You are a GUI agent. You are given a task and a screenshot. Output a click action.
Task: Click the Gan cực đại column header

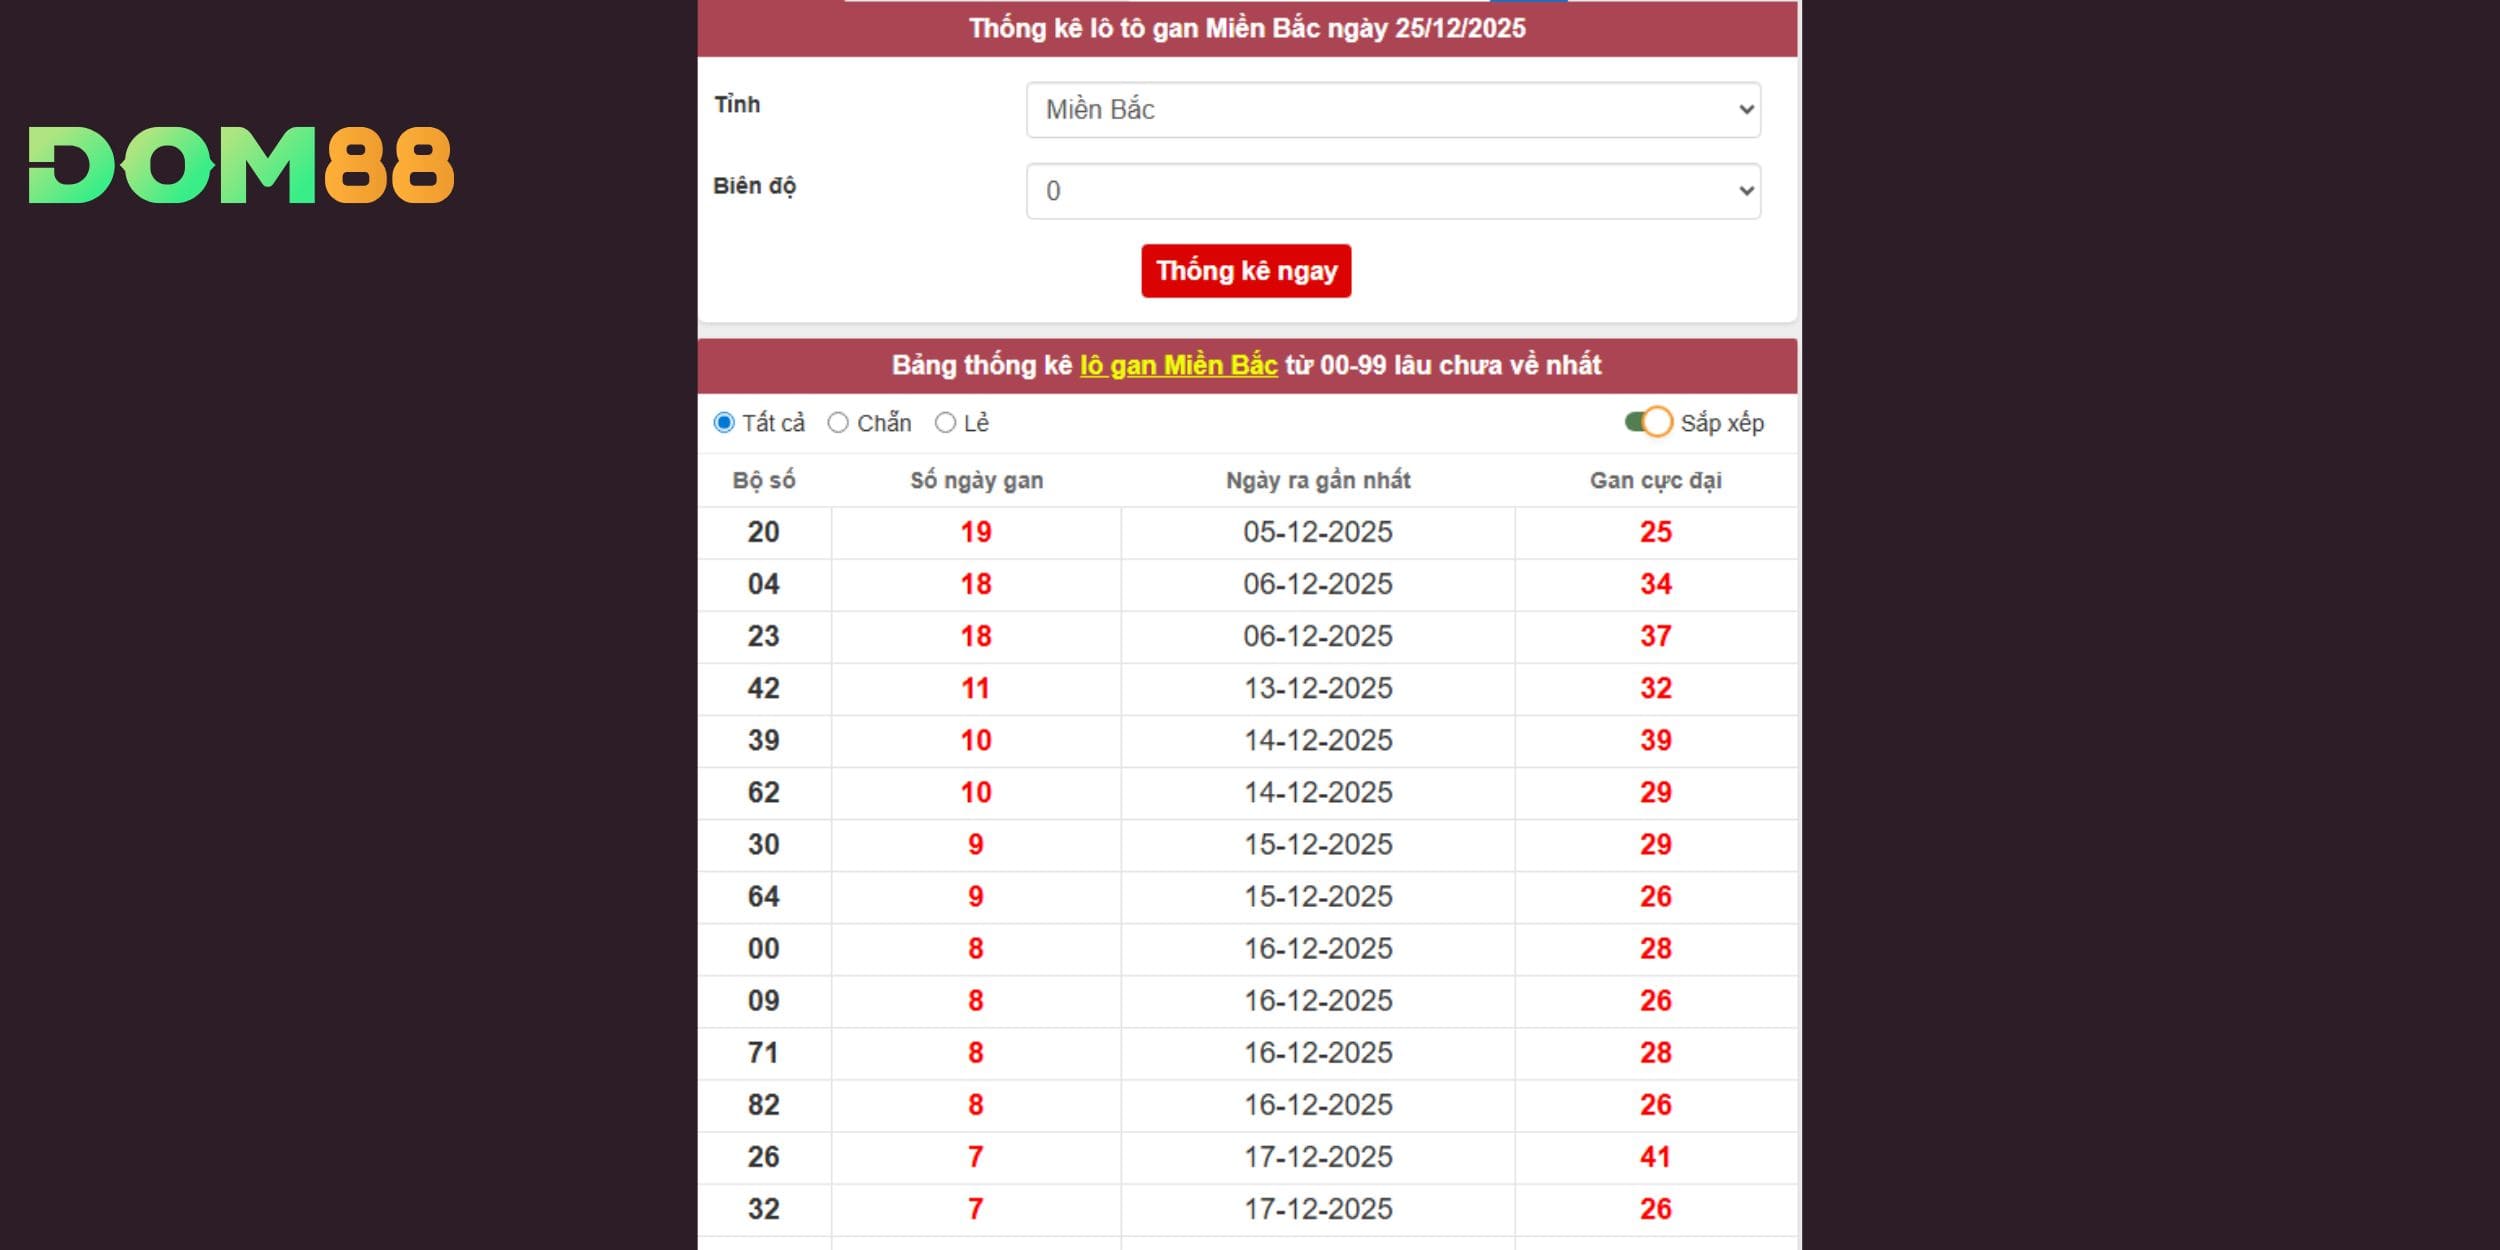point(1655,481)
